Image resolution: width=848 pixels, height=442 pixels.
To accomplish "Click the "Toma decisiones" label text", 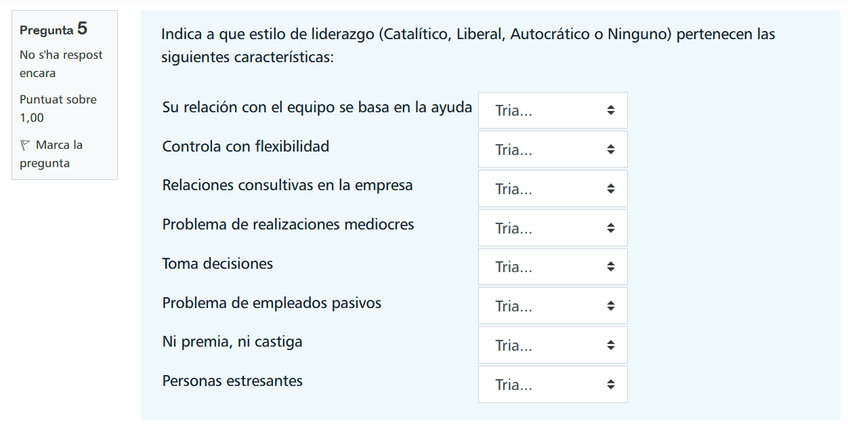I will point(217,264).
